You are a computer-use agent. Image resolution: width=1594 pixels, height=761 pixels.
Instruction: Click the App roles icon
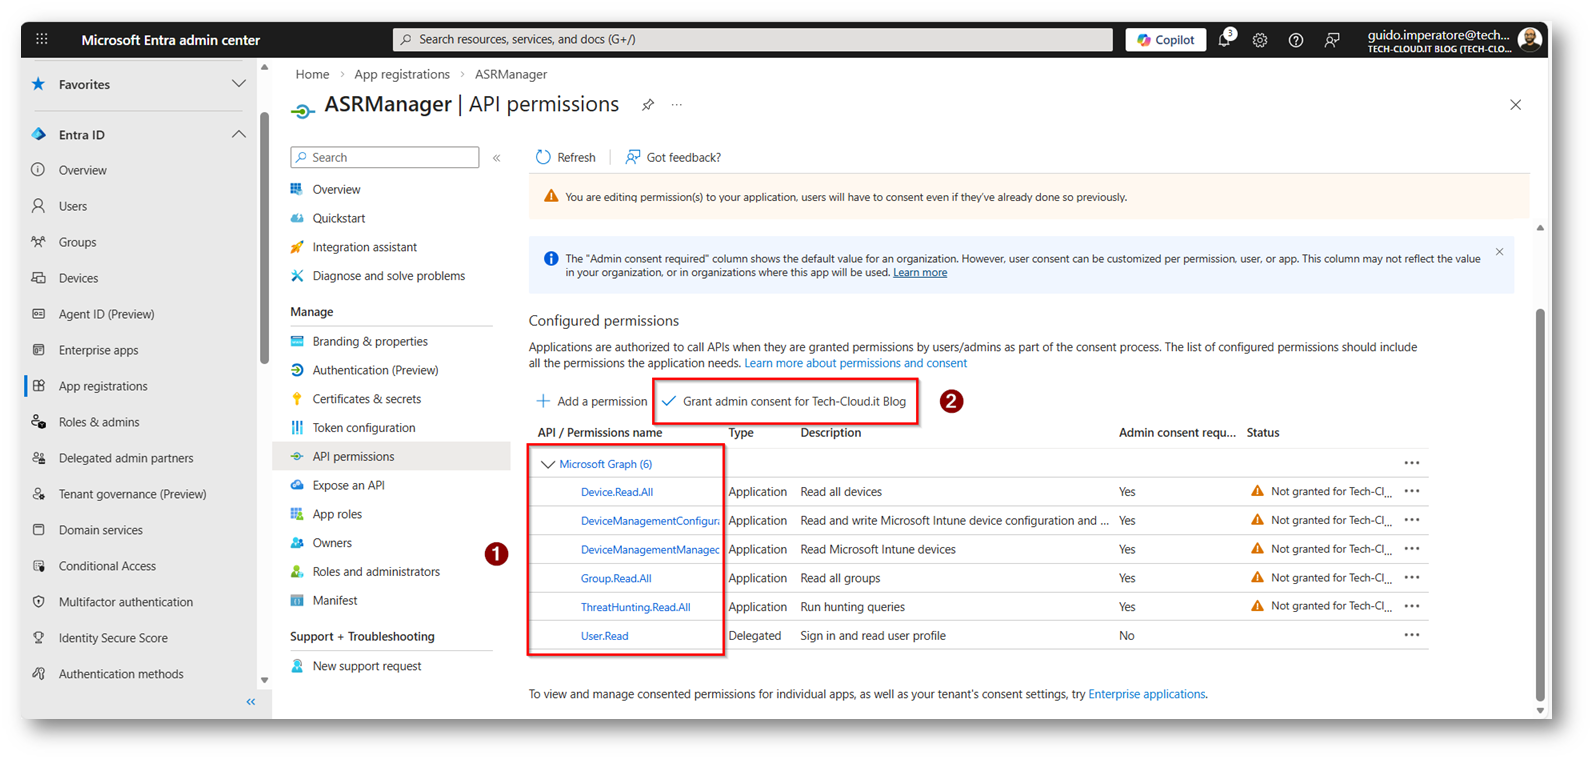(x=297, y=514)
